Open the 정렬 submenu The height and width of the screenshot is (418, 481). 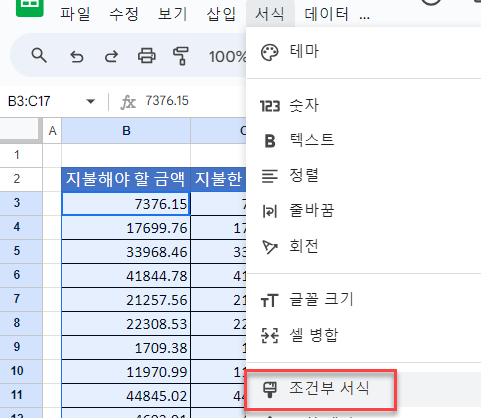(364, 175)
